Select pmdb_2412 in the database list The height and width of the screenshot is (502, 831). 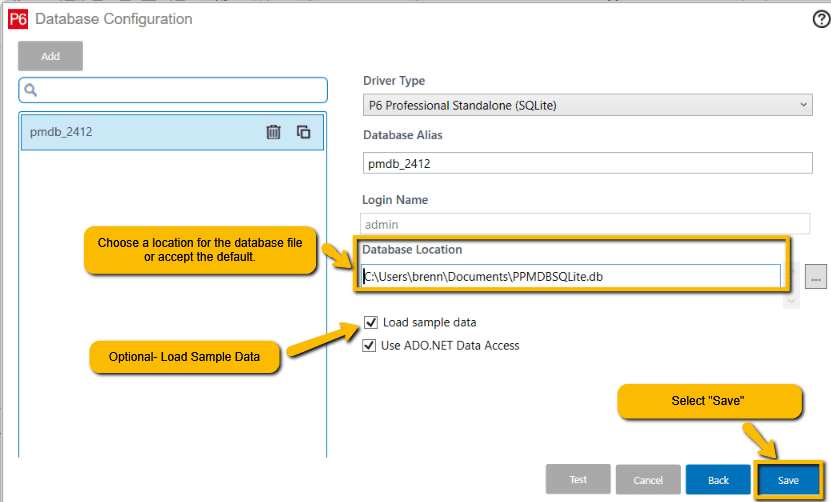[x=130, y=132]
